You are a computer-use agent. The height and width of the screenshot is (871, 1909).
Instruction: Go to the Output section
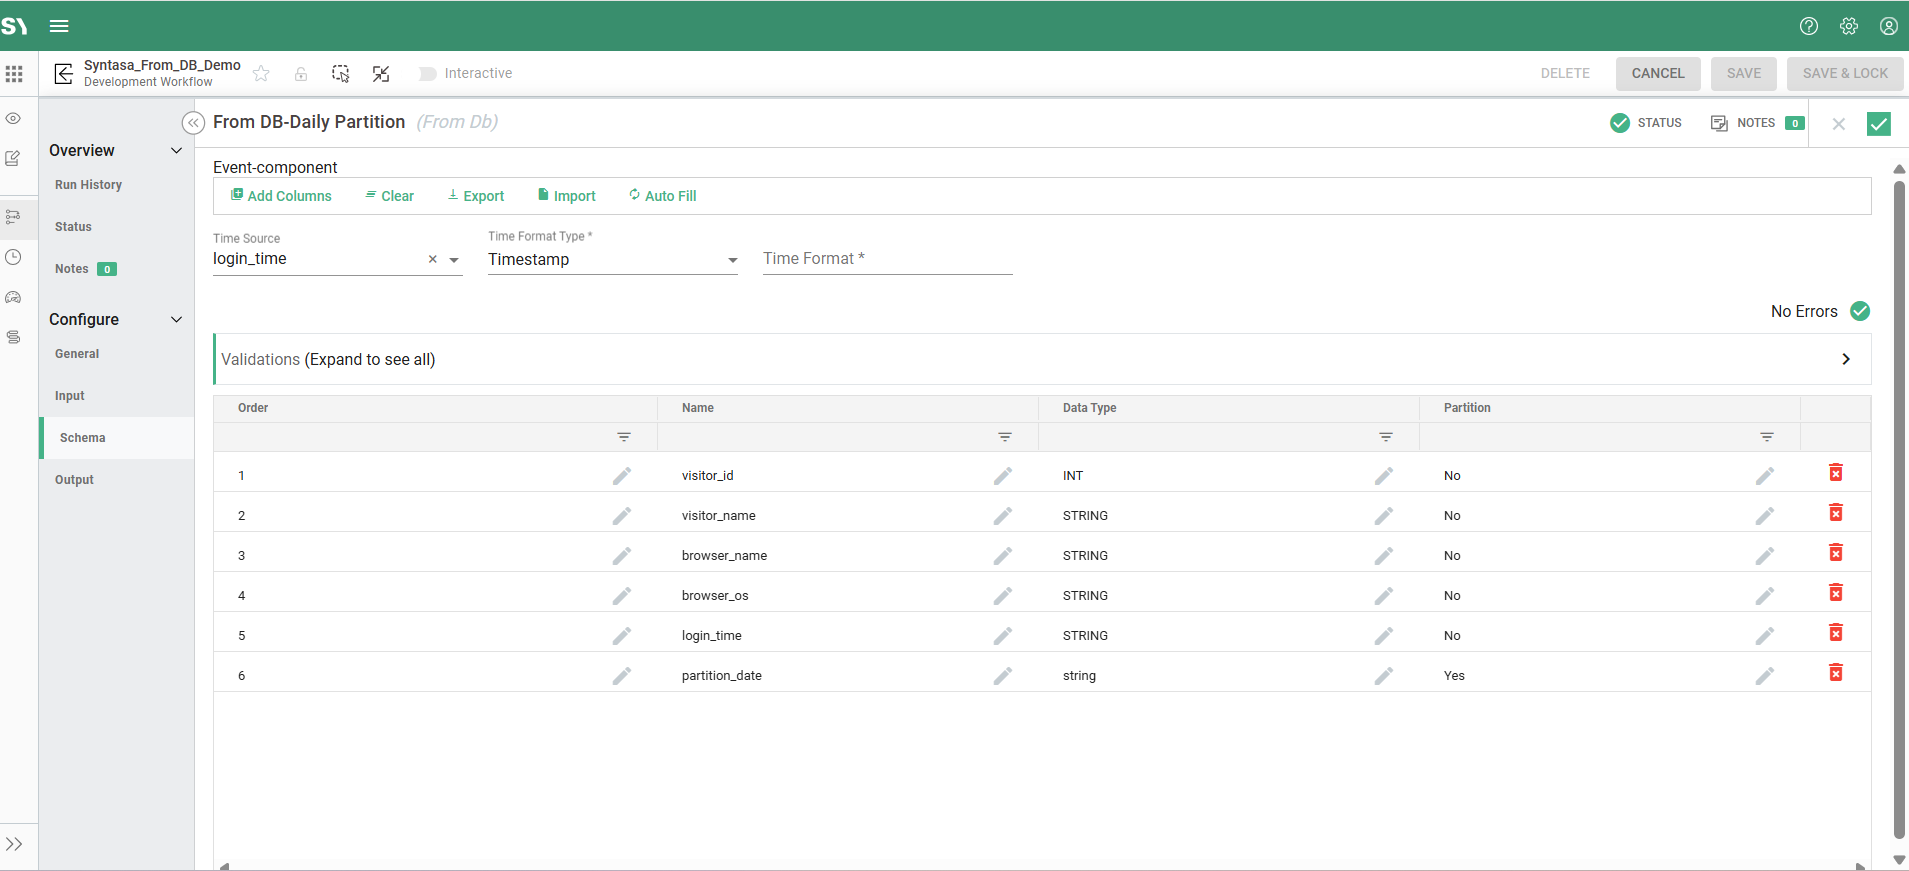point(74,480)
